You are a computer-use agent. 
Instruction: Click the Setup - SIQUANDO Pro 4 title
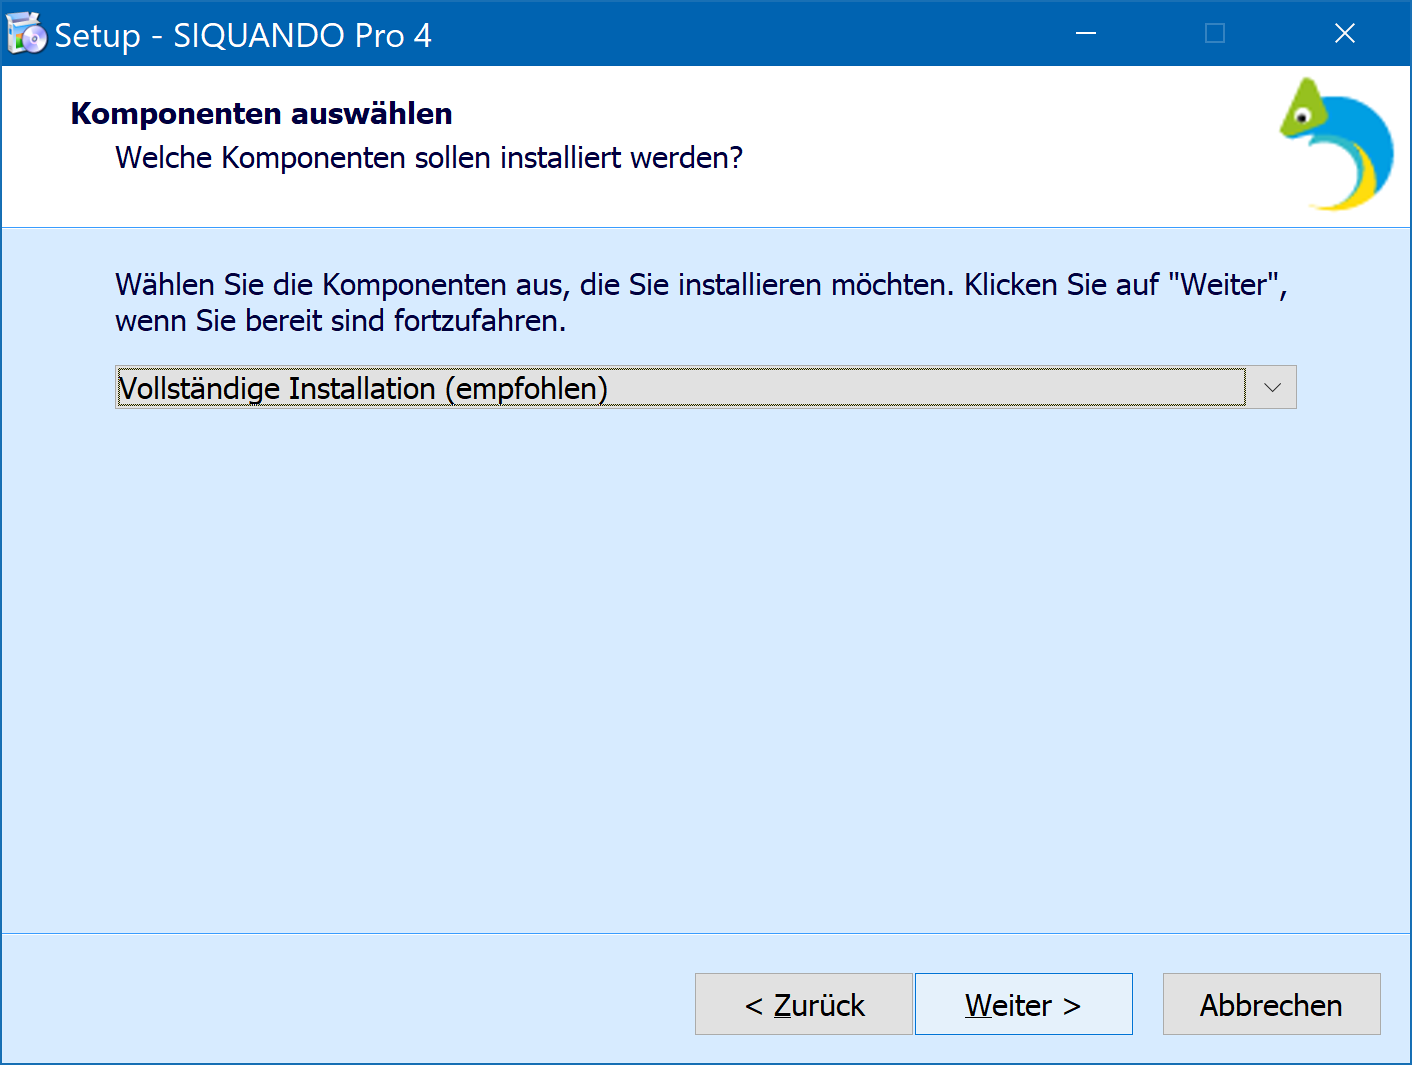(243, 35)
